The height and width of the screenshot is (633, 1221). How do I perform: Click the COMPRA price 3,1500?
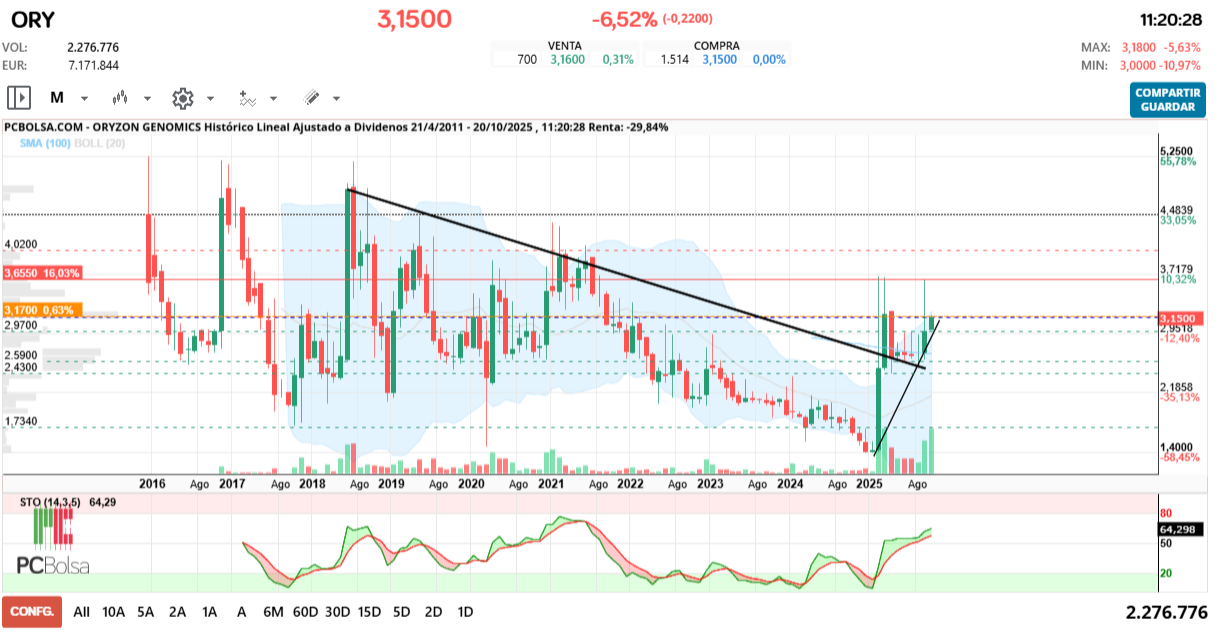tap(718, 60)
